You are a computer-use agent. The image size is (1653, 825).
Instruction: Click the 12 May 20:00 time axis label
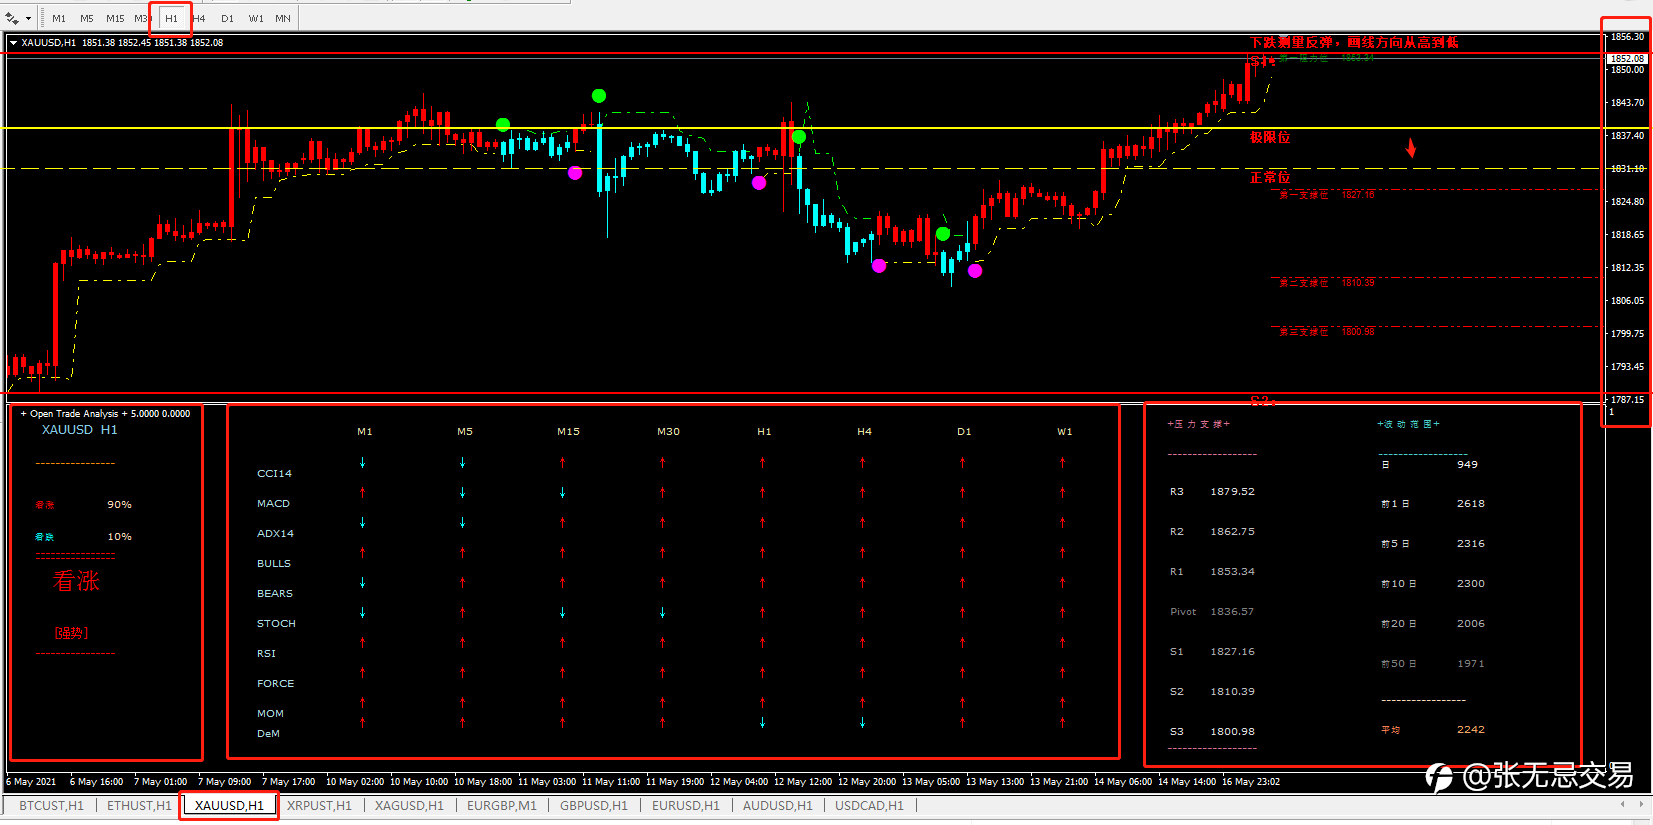tap(866, 782)
